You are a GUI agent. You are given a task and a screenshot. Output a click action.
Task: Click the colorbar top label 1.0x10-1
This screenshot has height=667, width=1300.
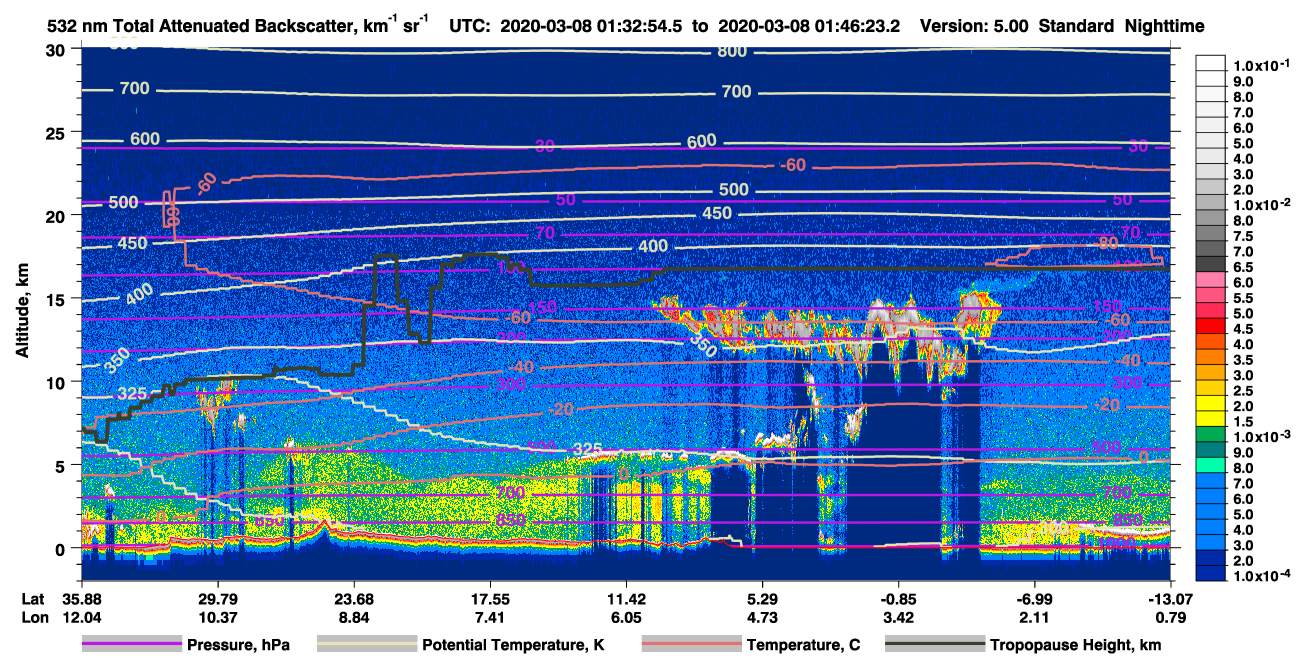(x=1264, y=65)
